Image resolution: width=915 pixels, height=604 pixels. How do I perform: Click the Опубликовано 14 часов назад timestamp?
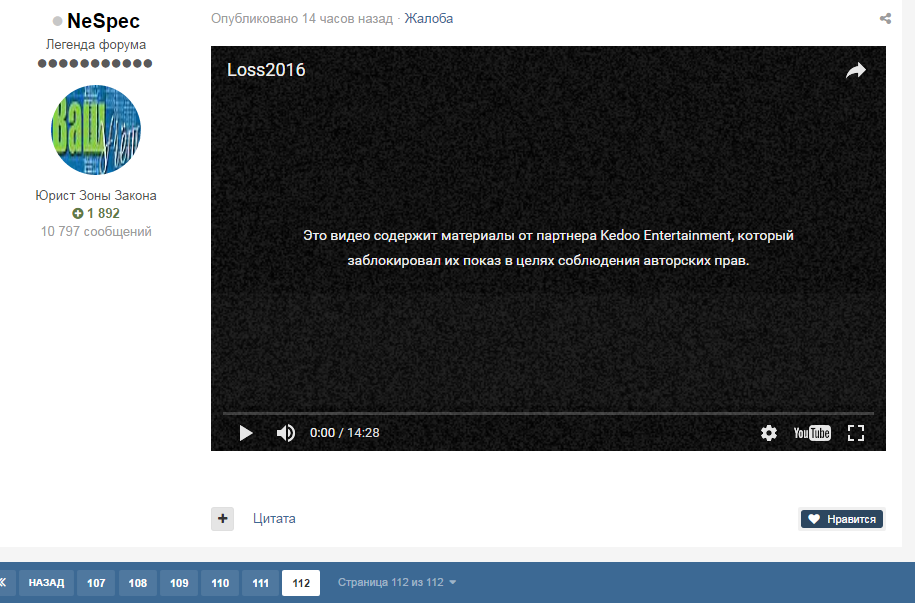point(302,19)
